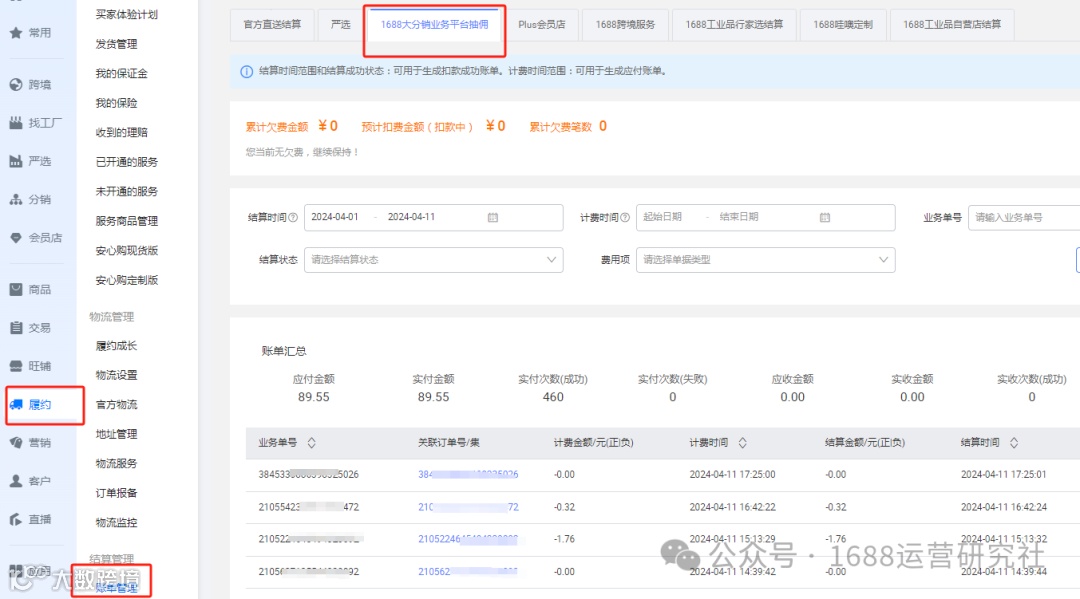Open the 1688跨境服务 tab

click(x=625, y=25)
